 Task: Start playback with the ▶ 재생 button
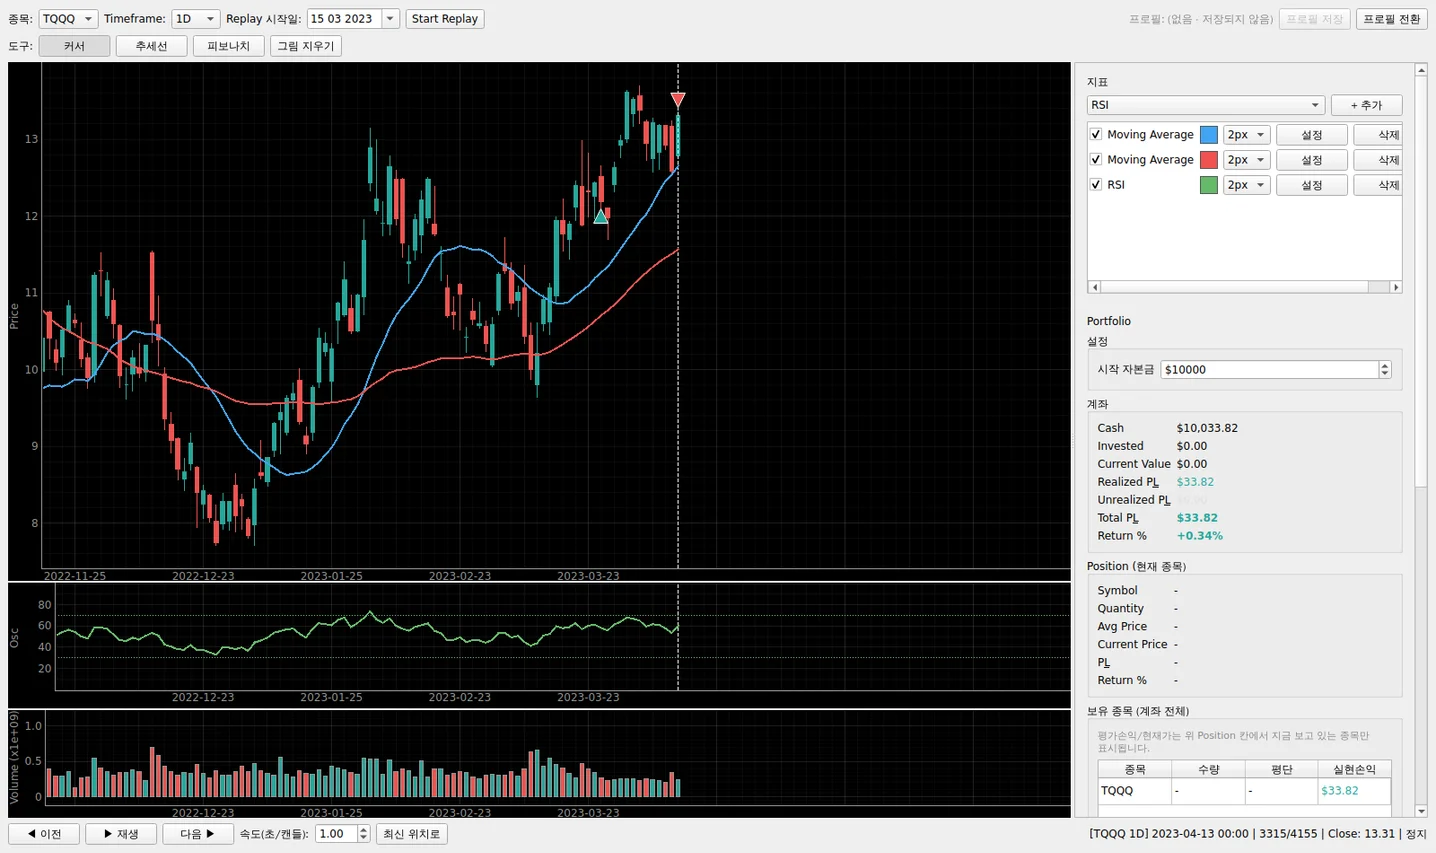point(121,834)
